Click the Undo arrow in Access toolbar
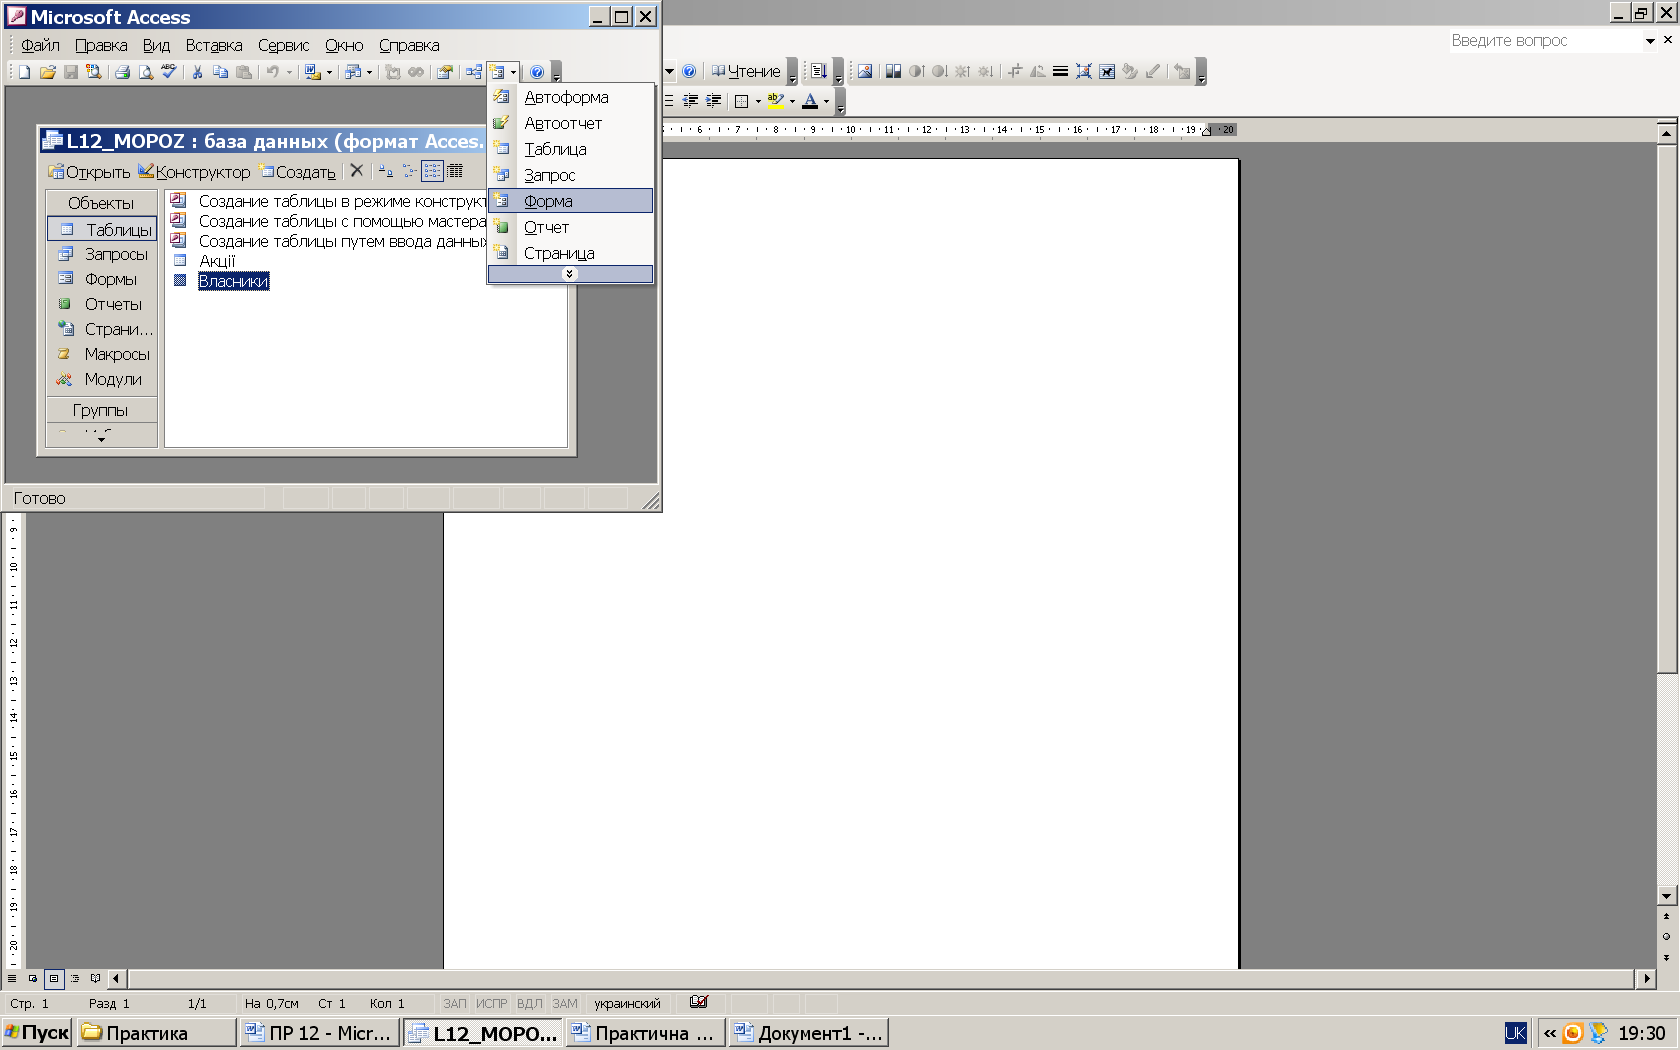 pos(272,72)
